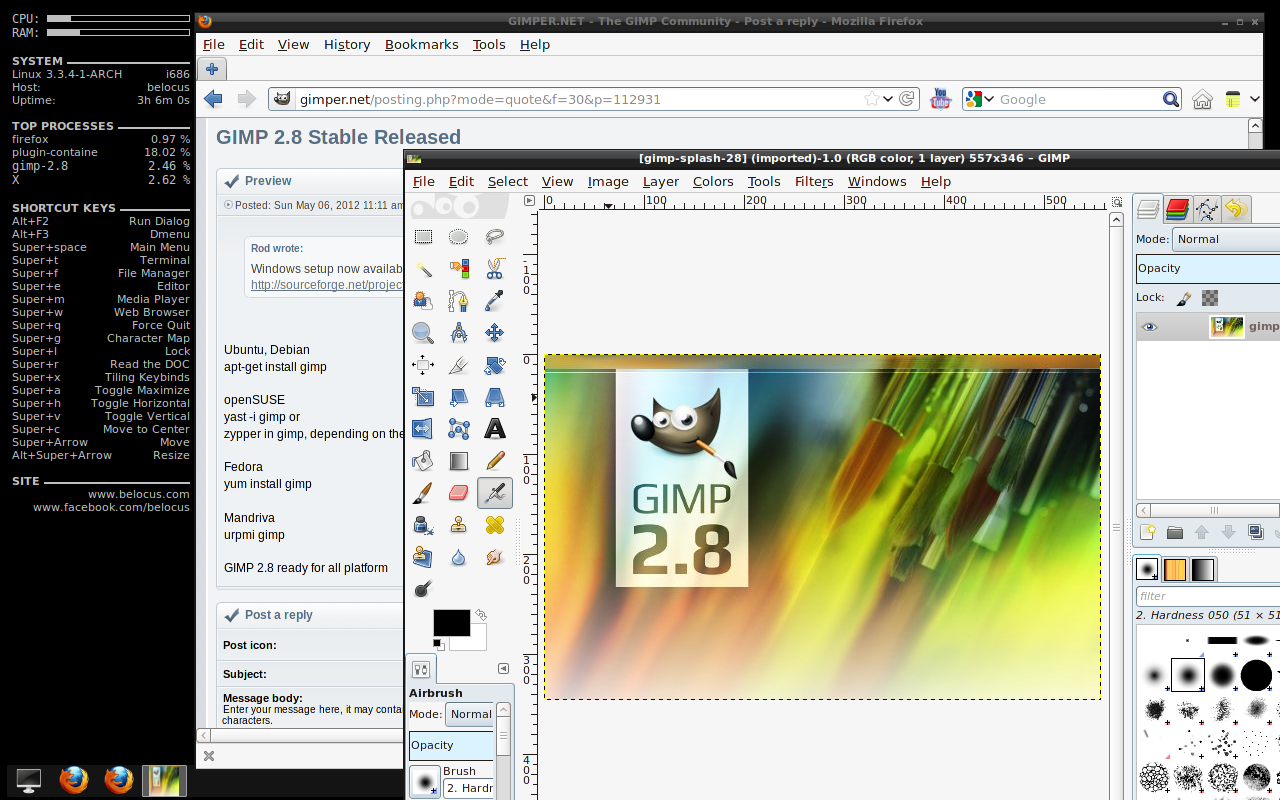Image resolution: width=1280 pixels, height=800 pixels.
Task: Select the Crop tool
Action: tap(458, 365)
